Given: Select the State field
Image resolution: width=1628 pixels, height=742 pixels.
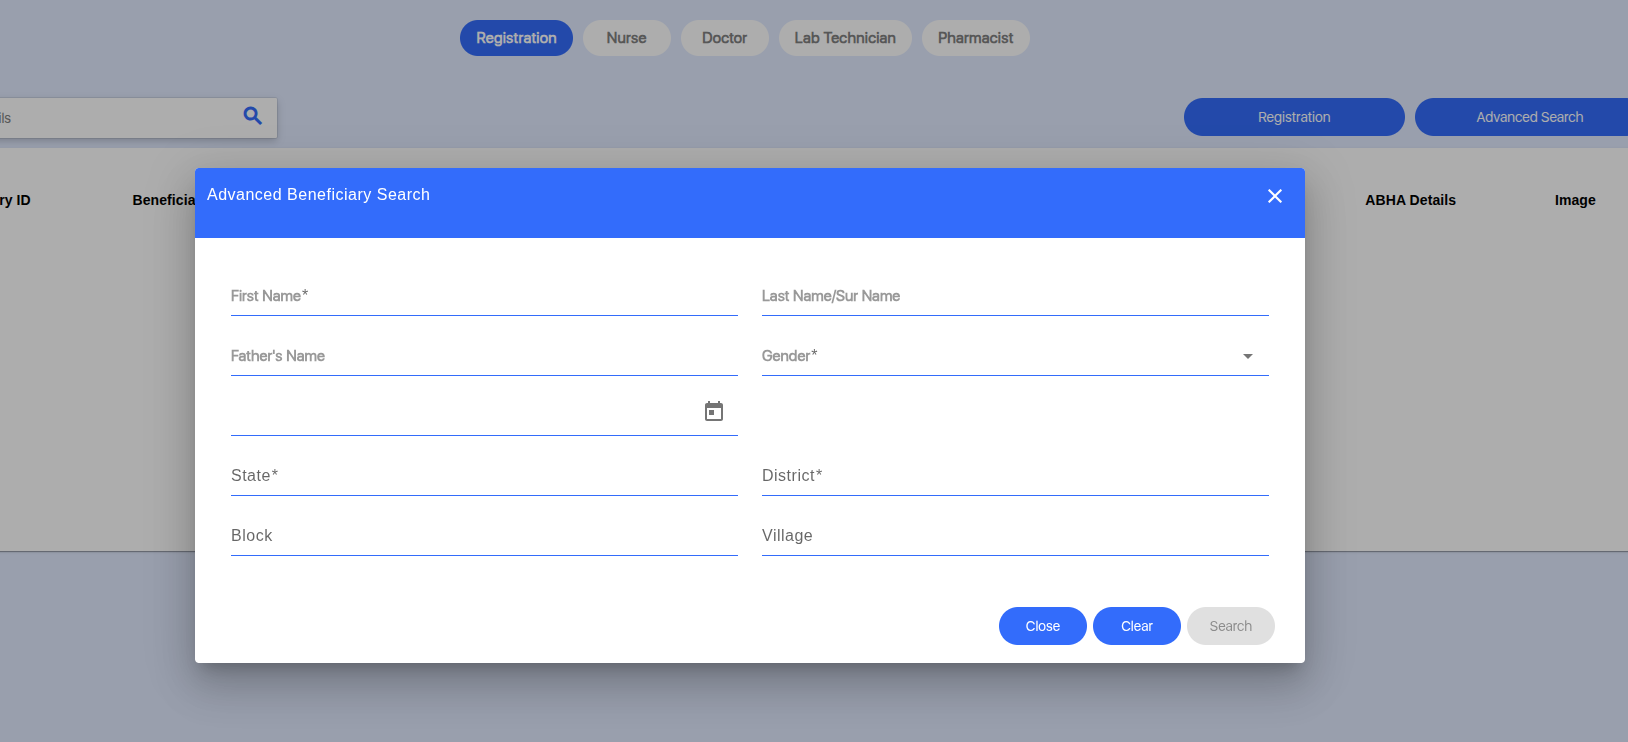Looking at the screenshot, I should (484, 476).
